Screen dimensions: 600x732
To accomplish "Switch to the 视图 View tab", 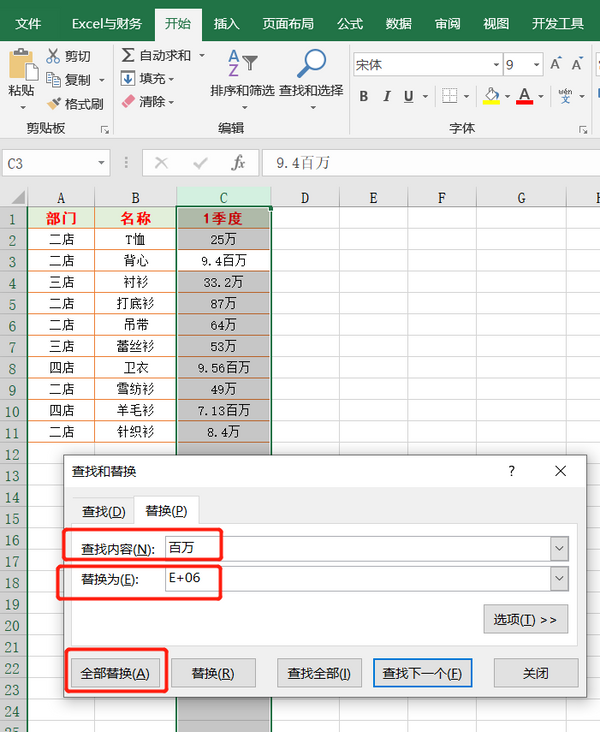I will [x=496, y=23].
